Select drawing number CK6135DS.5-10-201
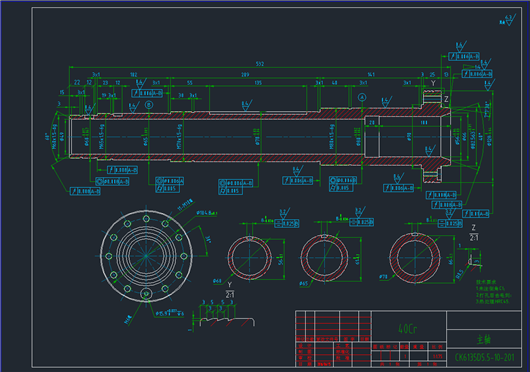 tap(484, 357)
